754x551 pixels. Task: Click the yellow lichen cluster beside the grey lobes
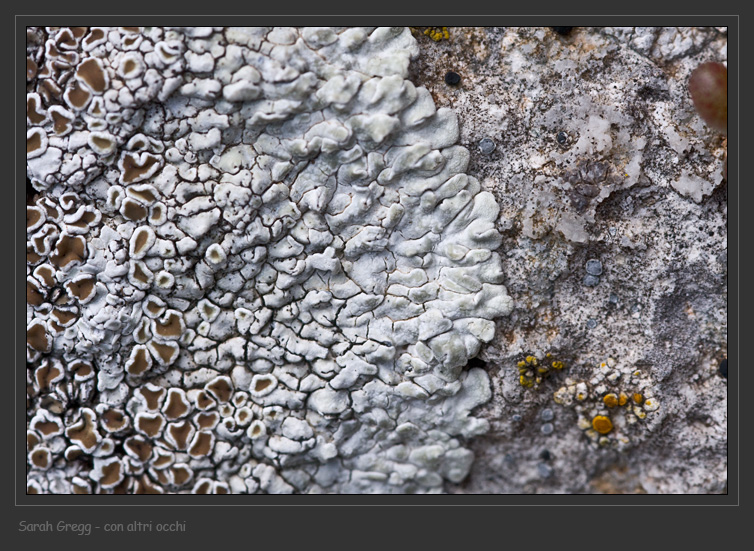[x=535, y=370]
